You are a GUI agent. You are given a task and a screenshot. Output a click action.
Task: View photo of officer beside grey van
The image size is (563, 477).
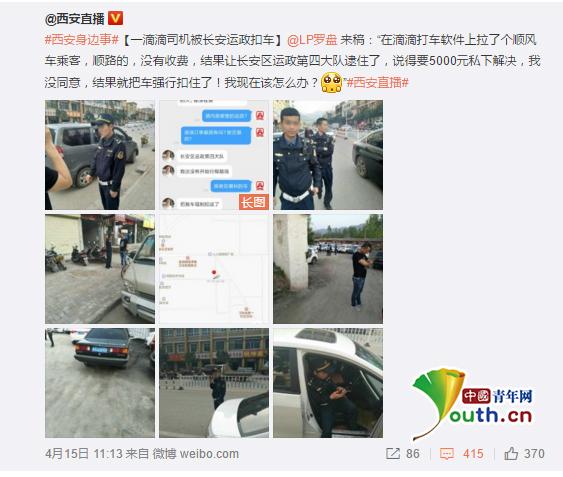tap(100, 155)
